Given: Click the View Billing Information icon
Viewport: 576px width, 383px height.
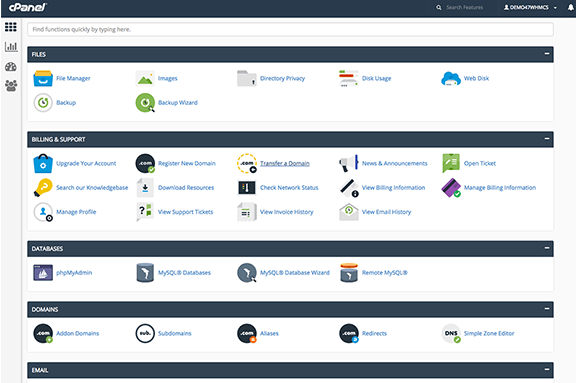Looking at the screenshot, I should coord(349,188).
